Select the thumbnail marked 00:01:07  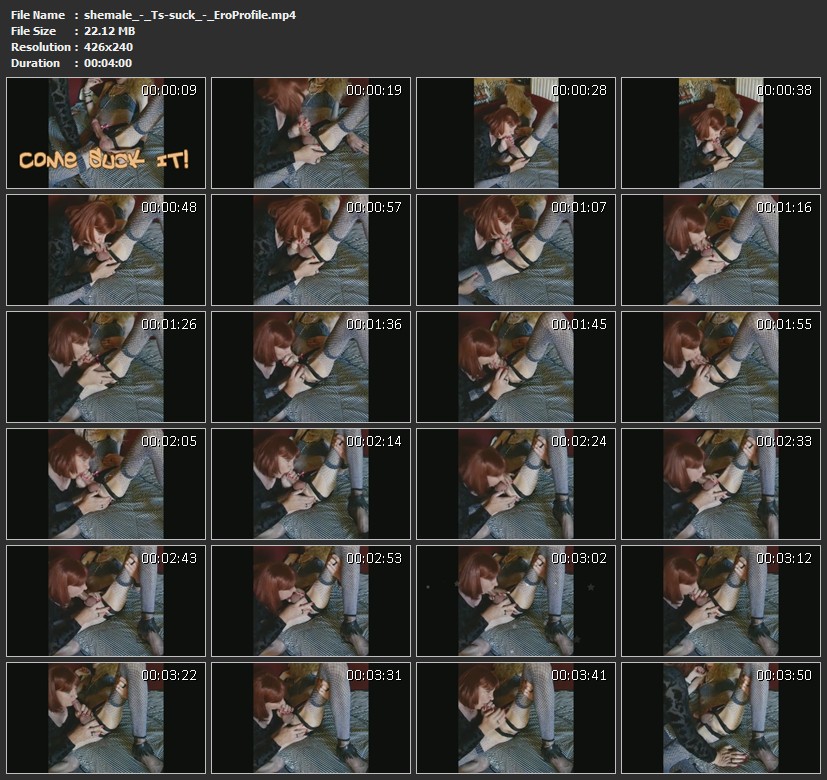516,250
